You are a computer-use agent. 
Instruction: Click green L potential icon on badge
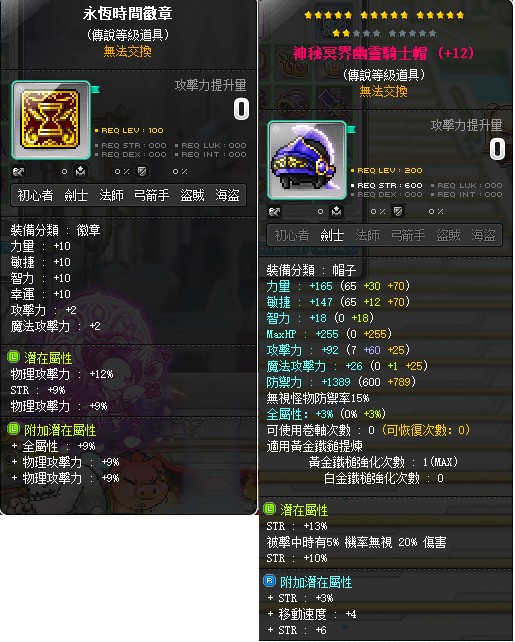(14, 357)
